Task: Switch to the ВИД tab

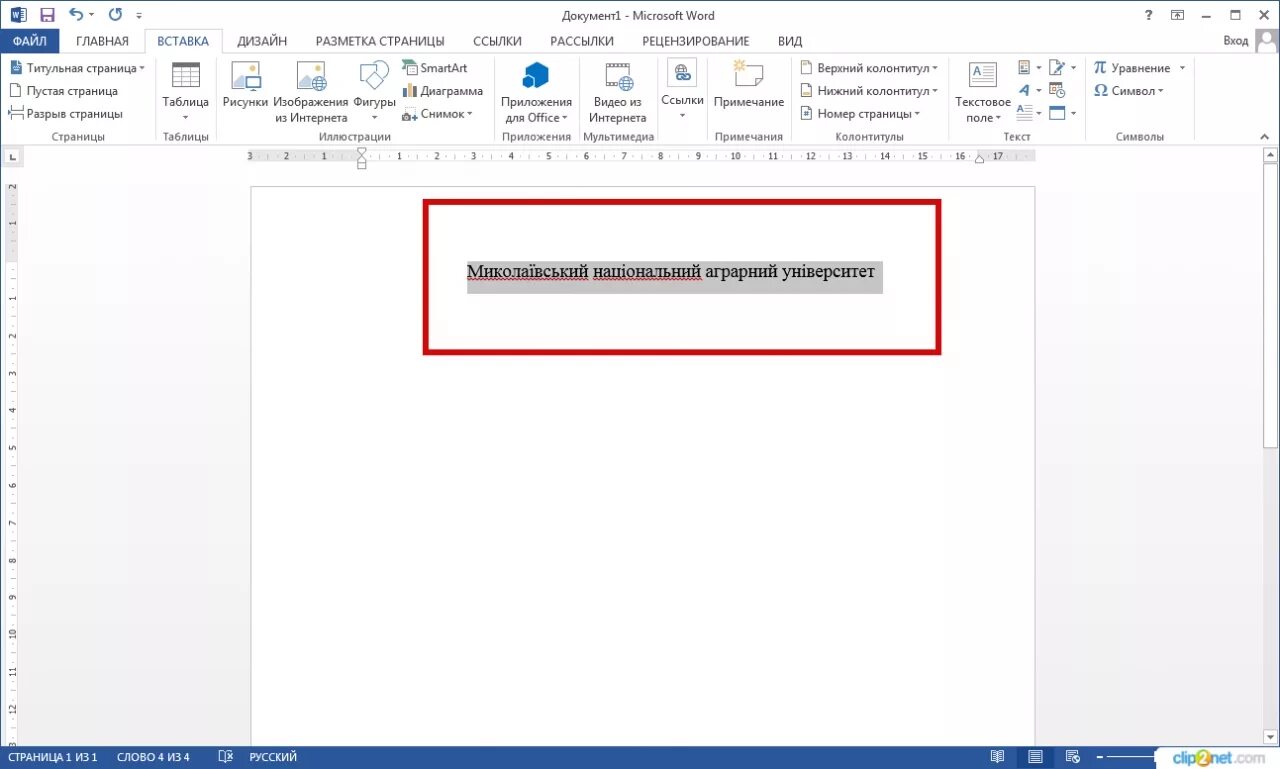Action: click(790, 41)
